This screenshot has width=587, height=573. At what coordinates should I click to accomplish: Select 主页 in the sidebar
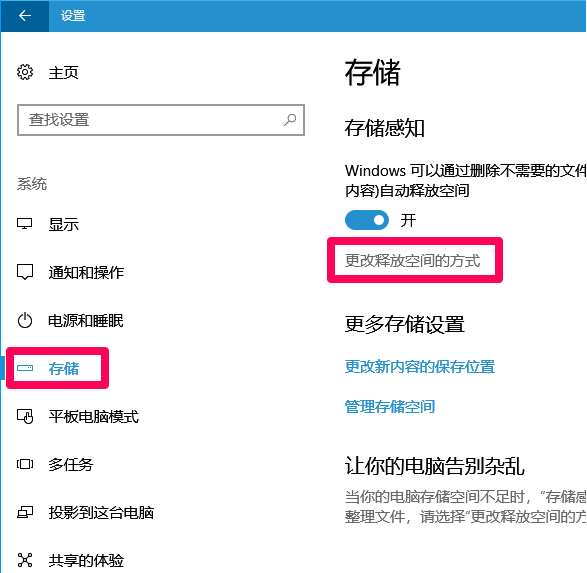click(64, 73)
